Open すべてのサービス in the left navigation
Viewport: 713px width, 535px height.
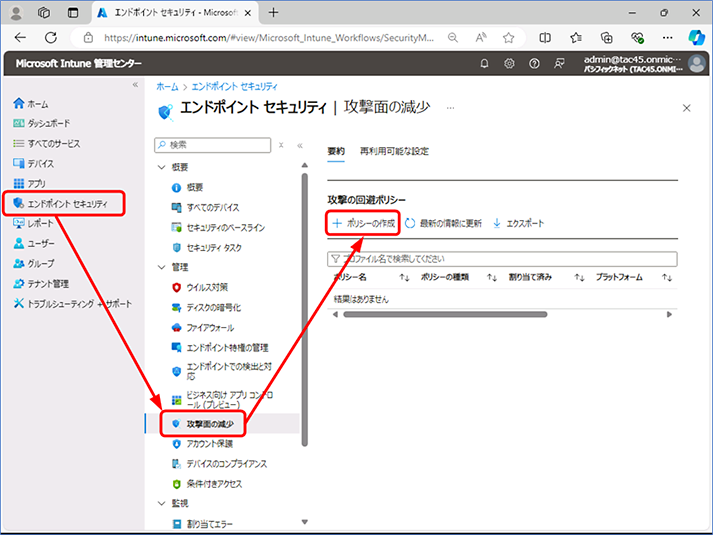pos(47,144)
